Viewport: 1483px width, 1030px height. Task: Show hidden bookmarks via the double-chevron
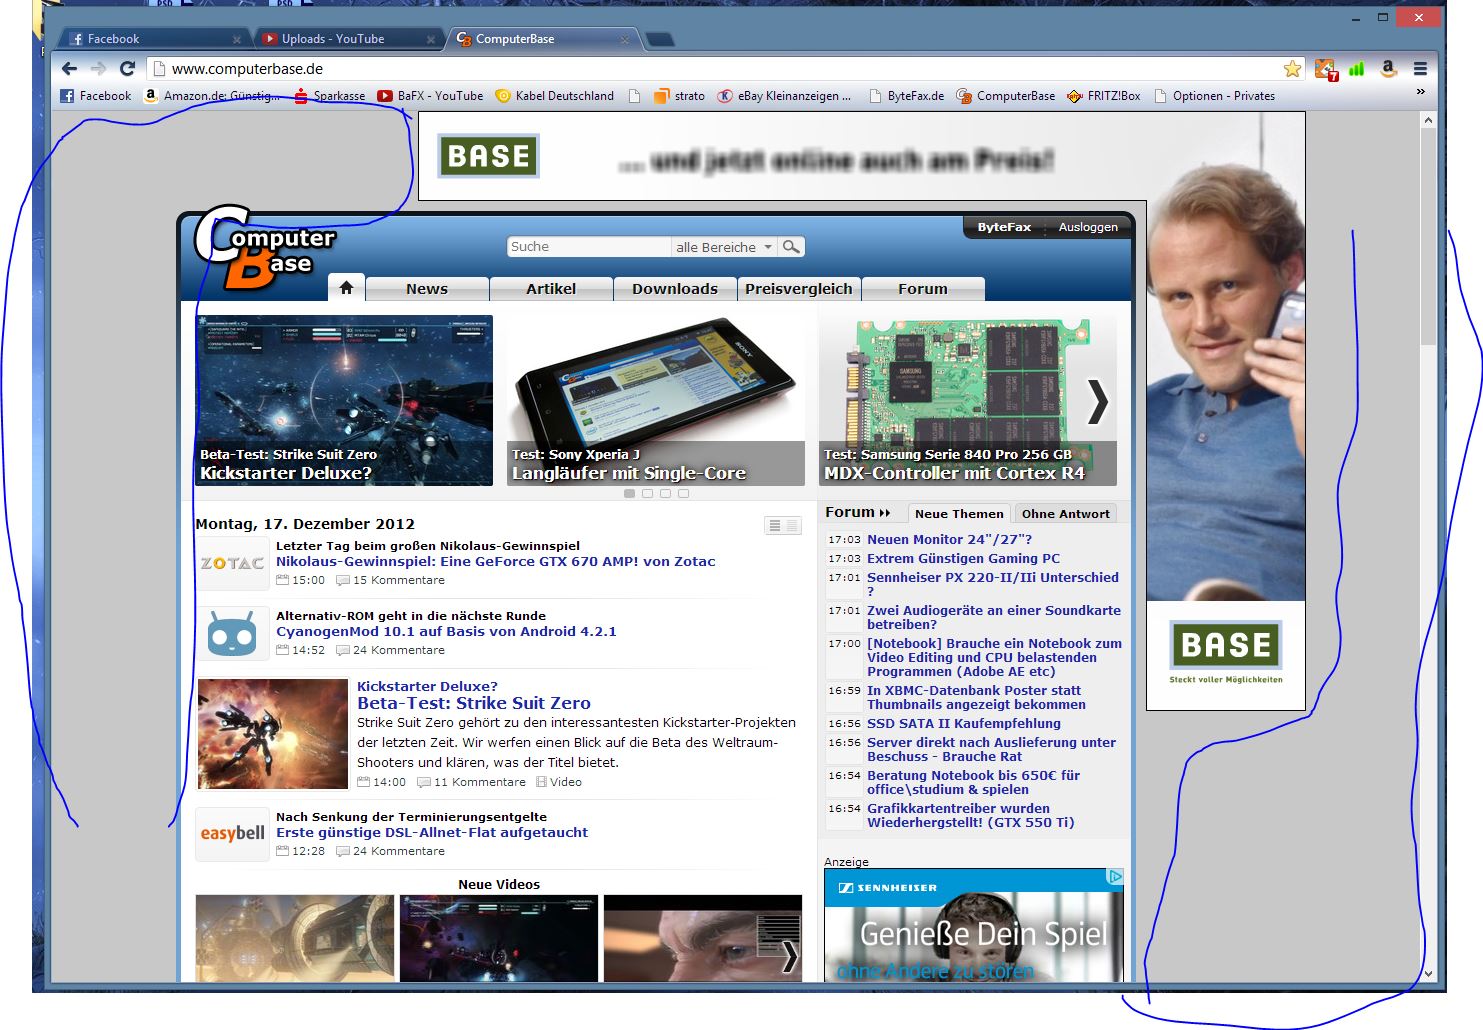click(1420, 92)
